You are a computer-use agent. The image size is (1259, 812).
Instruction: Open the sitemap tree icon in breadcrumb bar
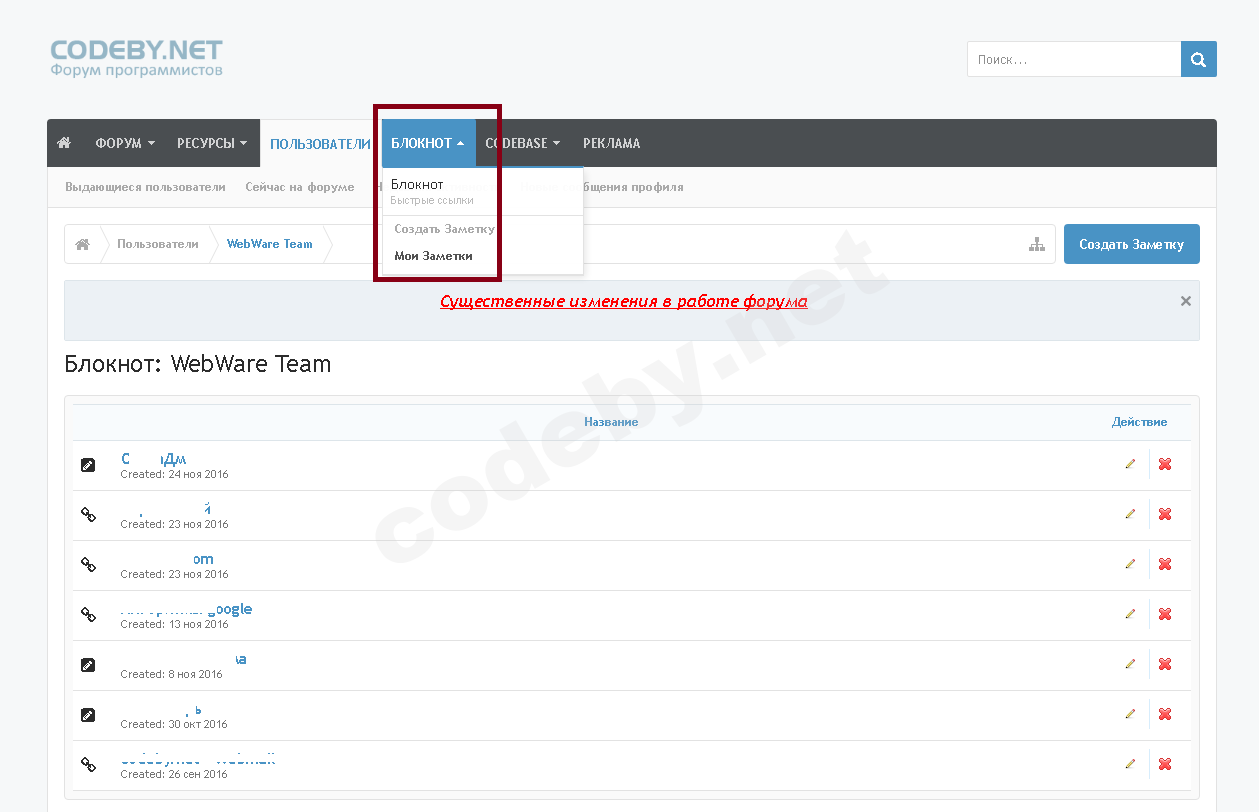click(1037, 245)
